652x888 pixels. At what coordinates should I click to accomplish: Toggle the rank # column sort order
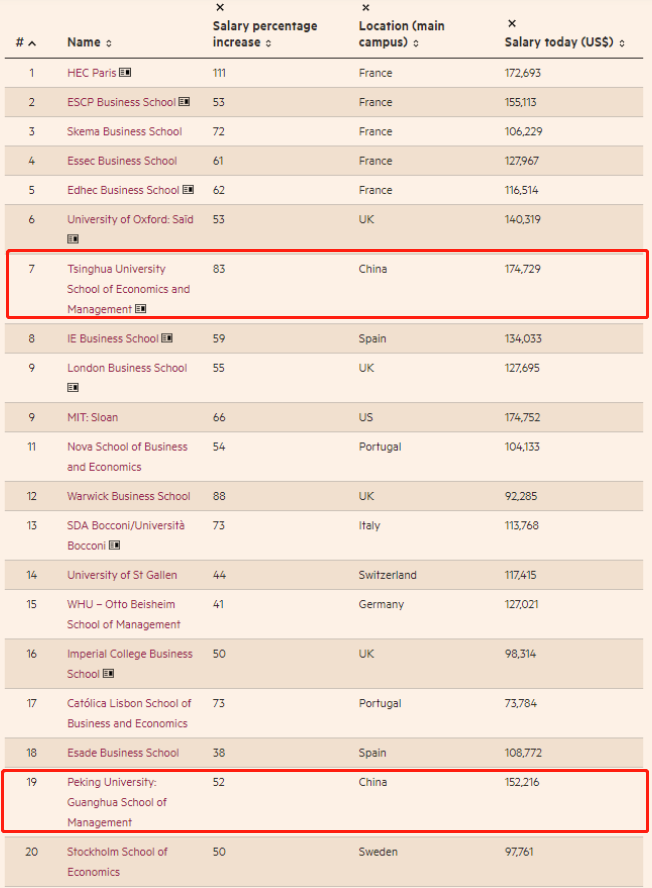[x=26, y=43]
